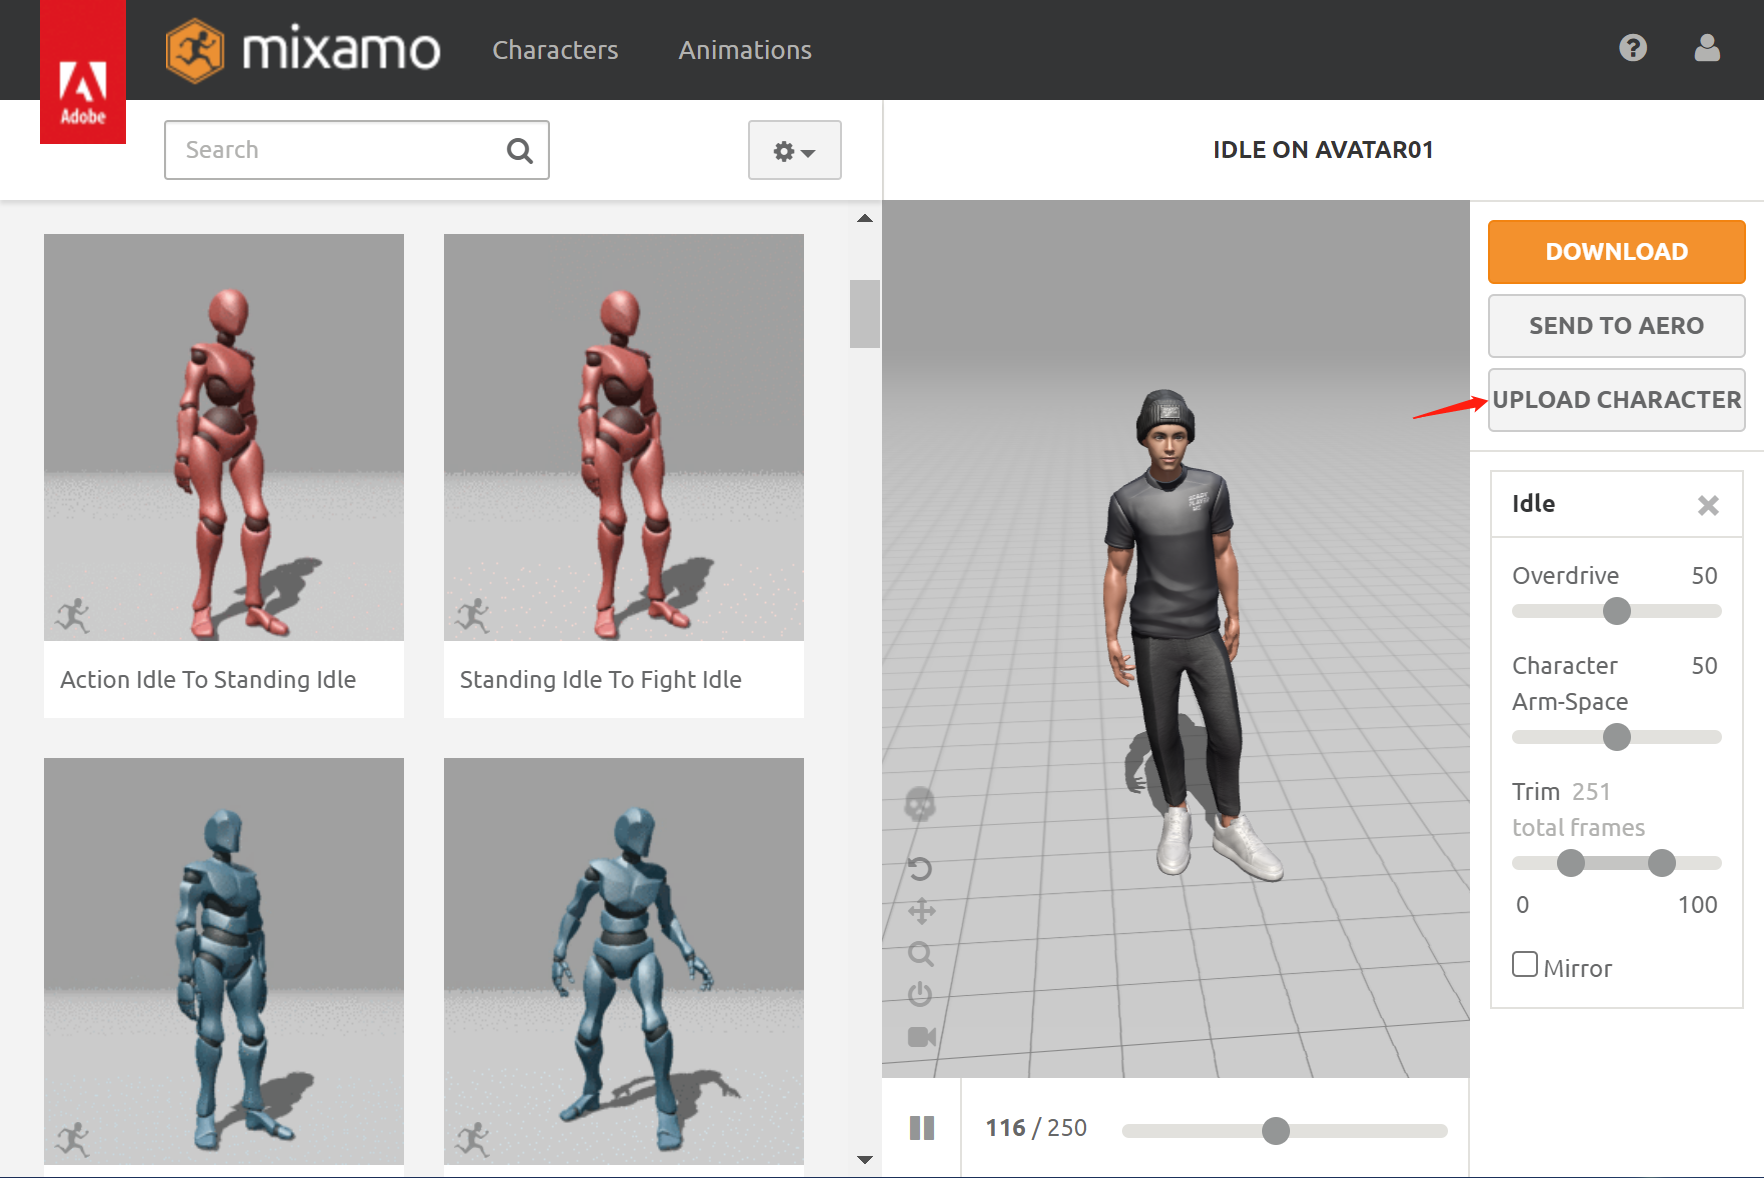Open the search magnifier in search bar
Screen dimensions: 1764x1178
pyautogui.click(x=519, y=150)
